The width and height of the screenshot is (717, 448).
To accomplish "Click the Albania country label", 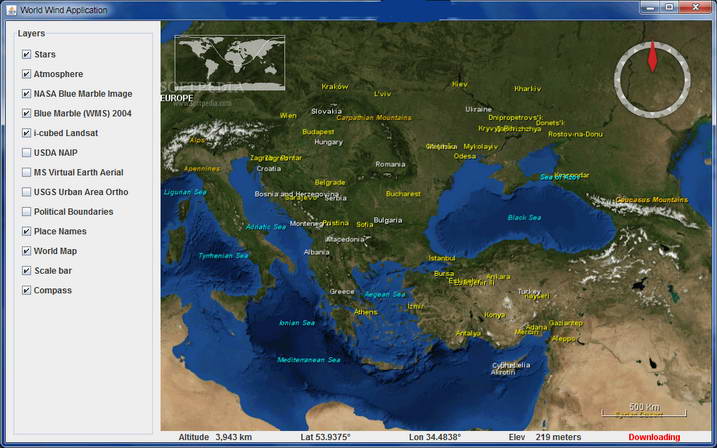I will 316,252.
